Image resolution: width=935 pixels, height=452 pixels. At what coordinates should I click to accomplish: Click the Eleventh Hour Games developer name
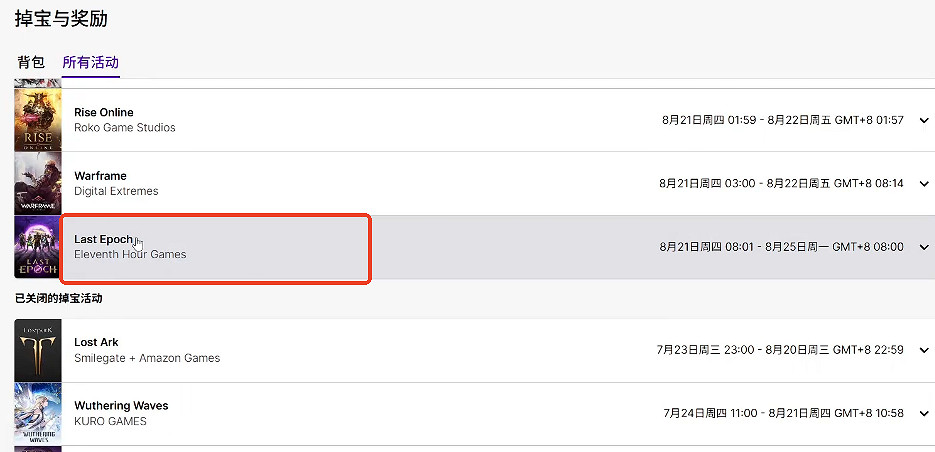[x=130, y=254]
